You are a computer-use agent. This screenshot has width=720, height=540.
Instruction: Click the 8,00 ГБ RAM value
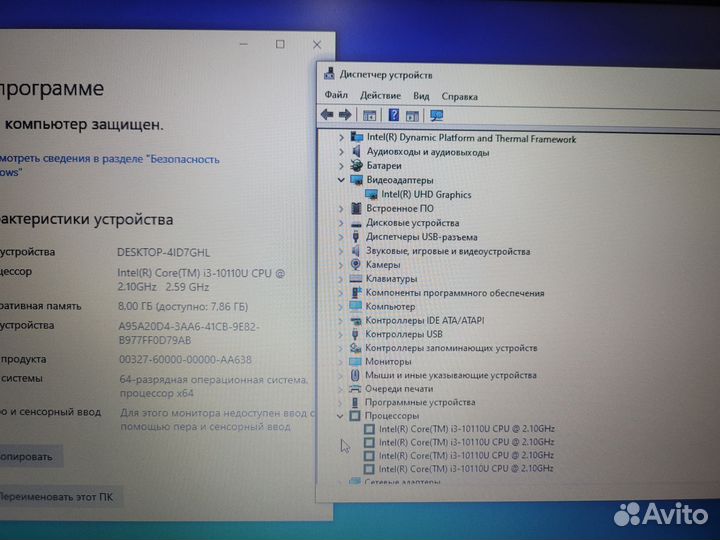point(183,307)
